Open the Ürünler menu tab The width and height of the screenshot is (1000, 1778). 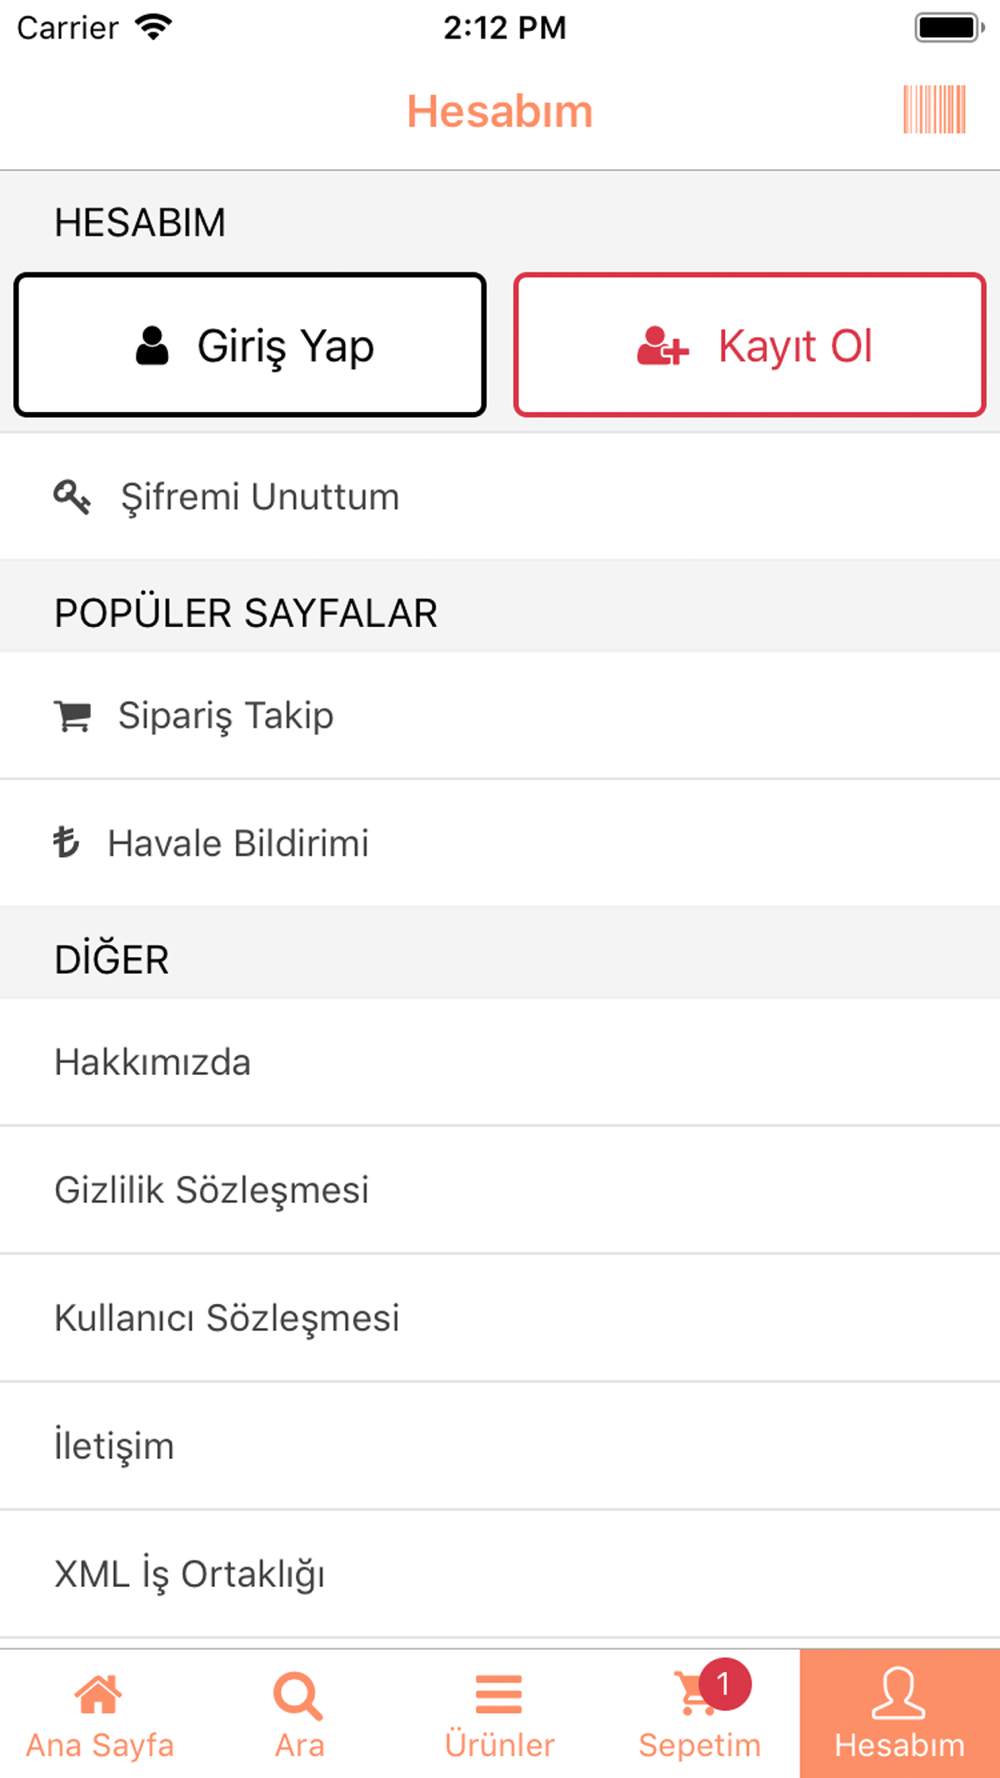click(x=500, y=1714)
